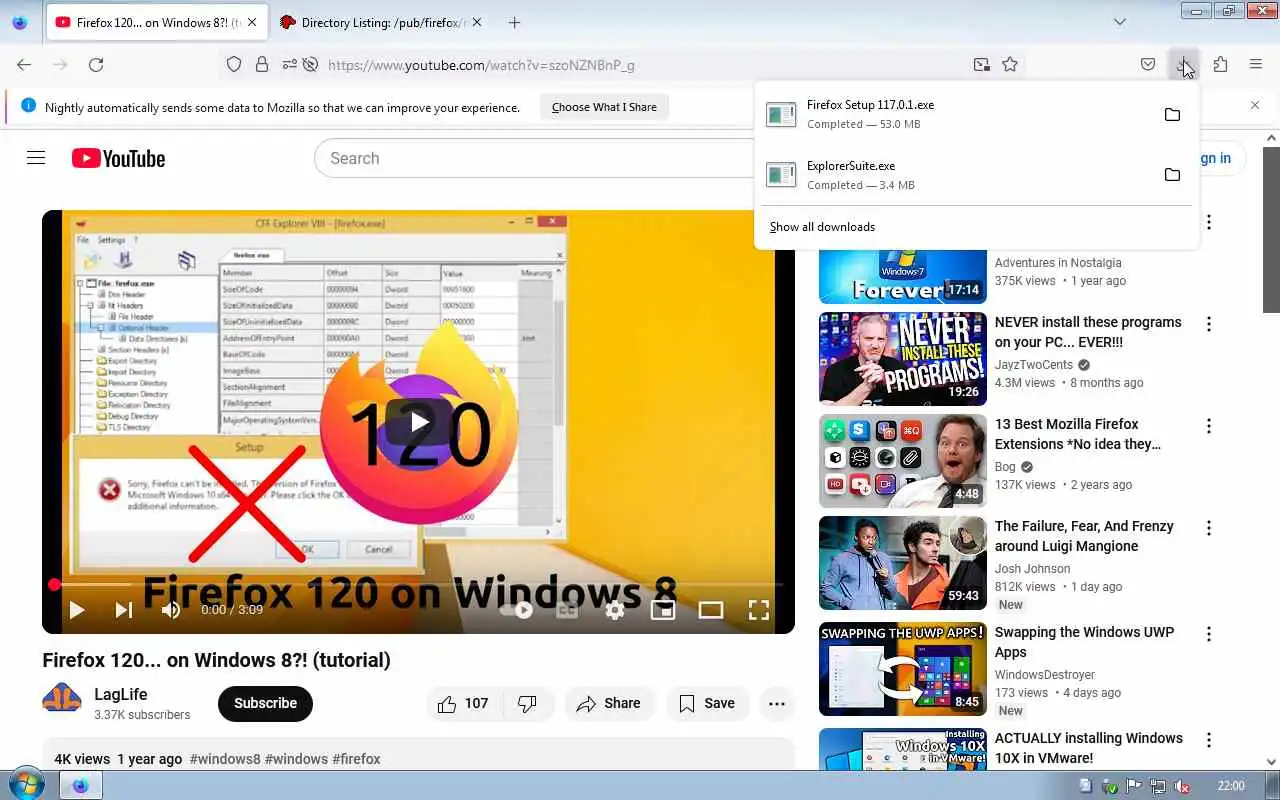Skip to next video in player controls
Viewport: 1280px width, 800px height.
coord(124,609)
